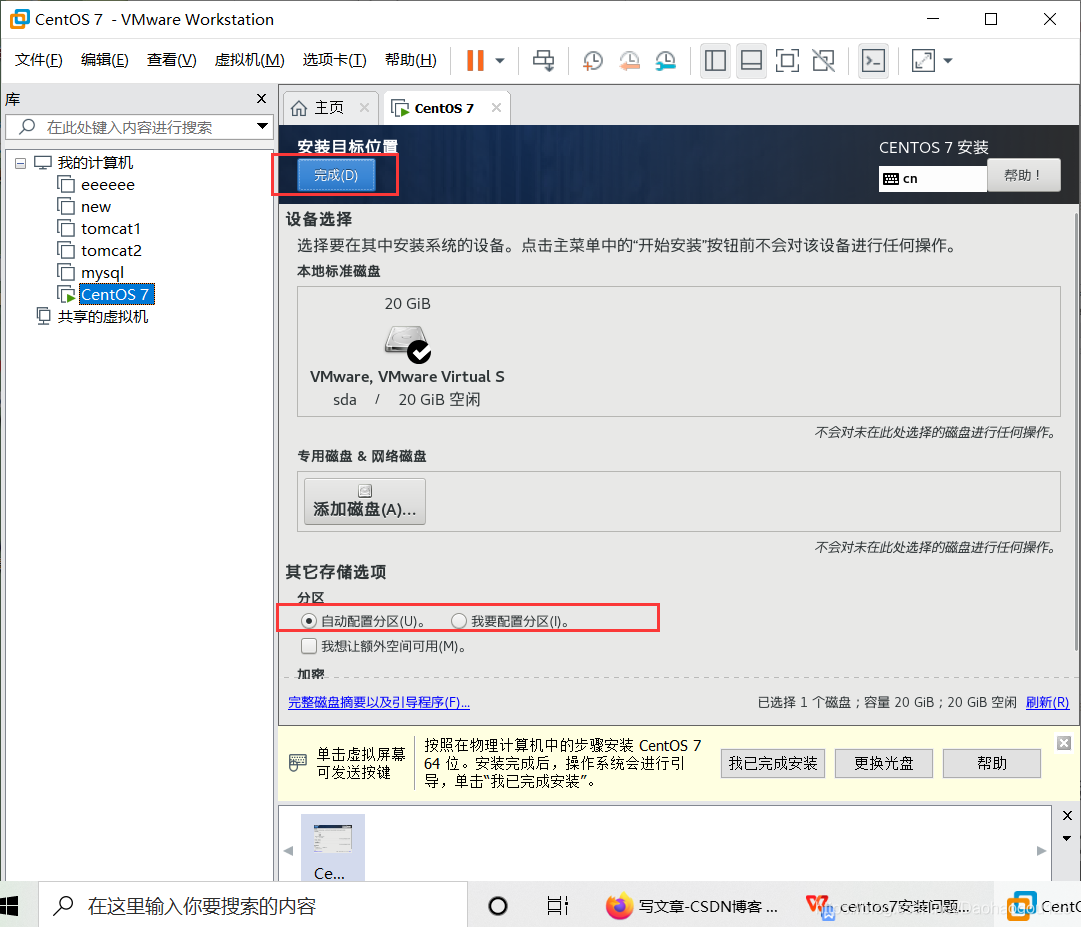The width and height of the screenshot is (1081, 927).
Task: Close the thumbnail bar
Action: tap(1067, 815)
